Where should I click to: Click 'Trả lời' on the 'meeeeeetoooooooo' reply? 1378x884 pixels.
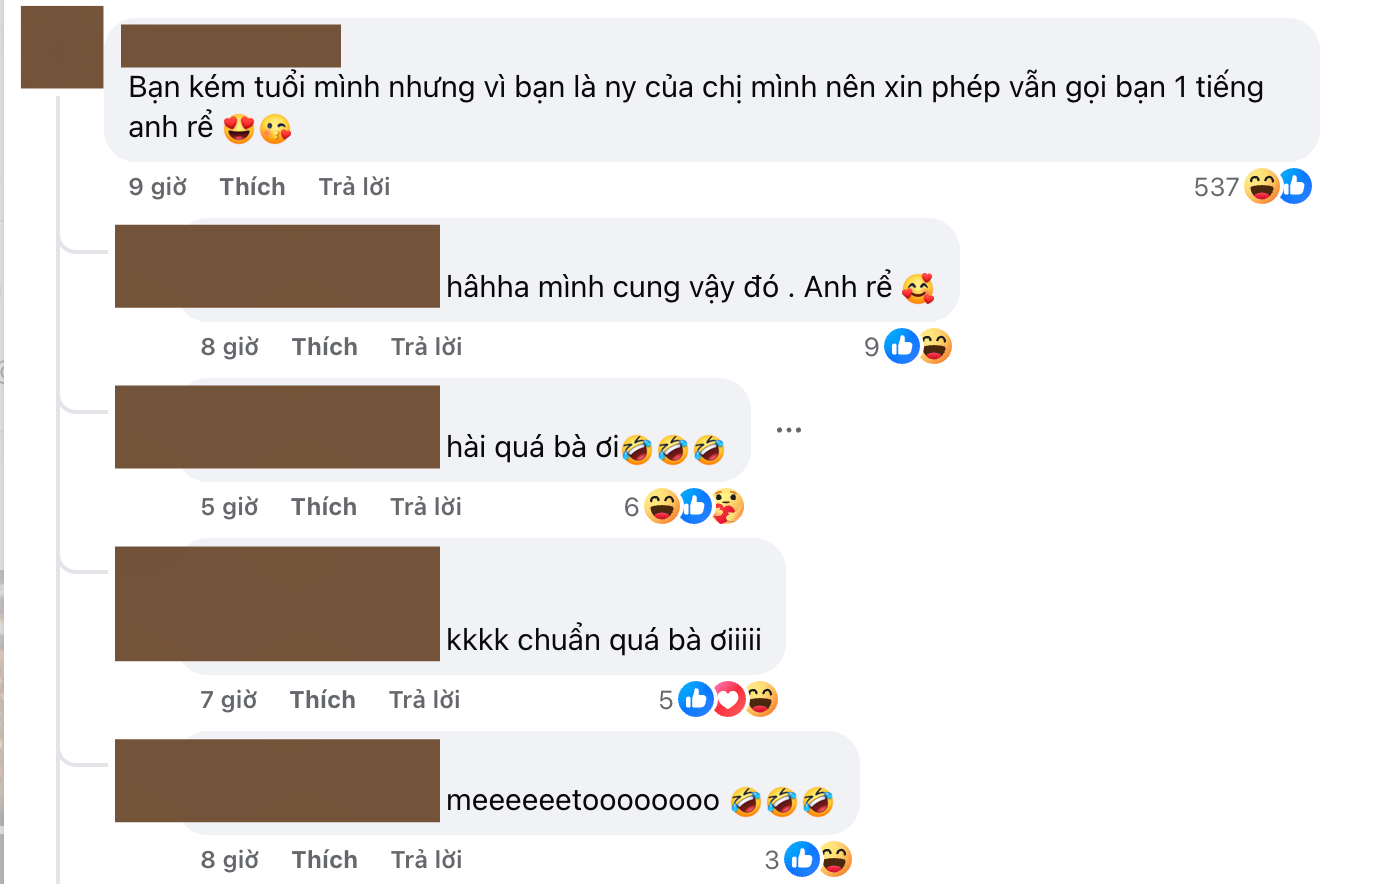[426, 858]
